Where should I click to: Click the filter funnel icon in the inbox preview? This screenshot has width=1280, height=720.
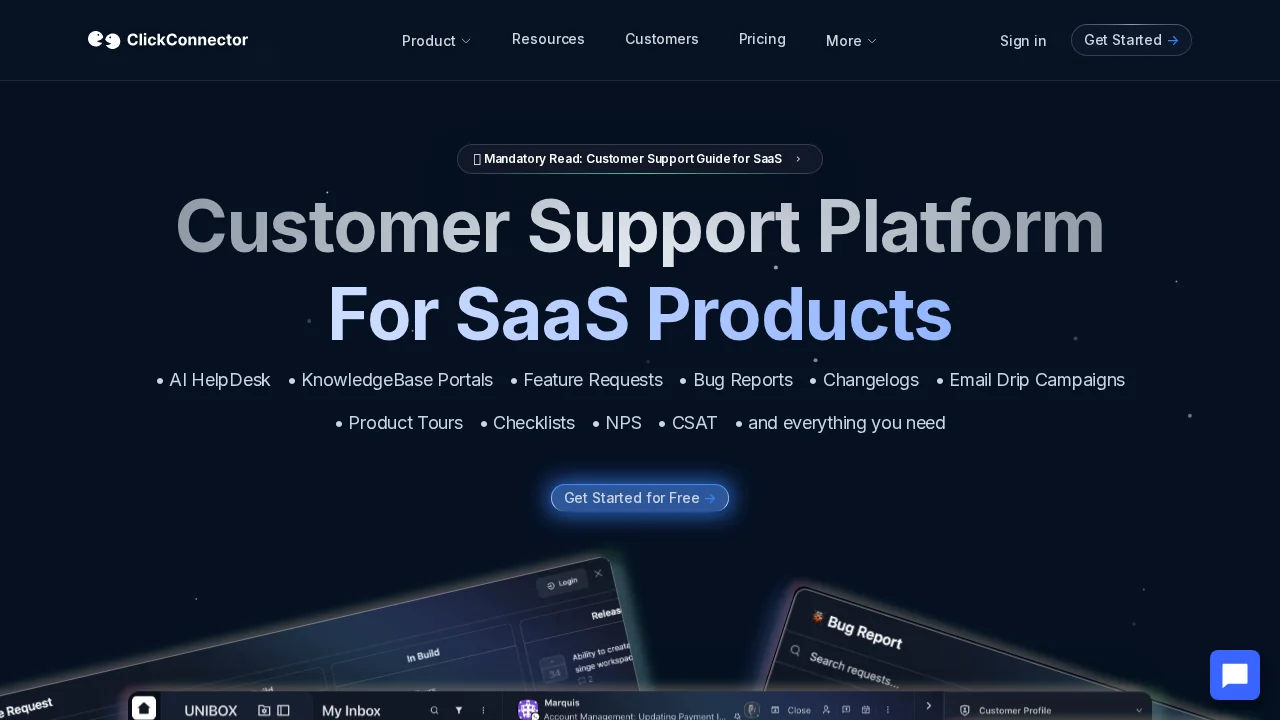coord(459,710)
